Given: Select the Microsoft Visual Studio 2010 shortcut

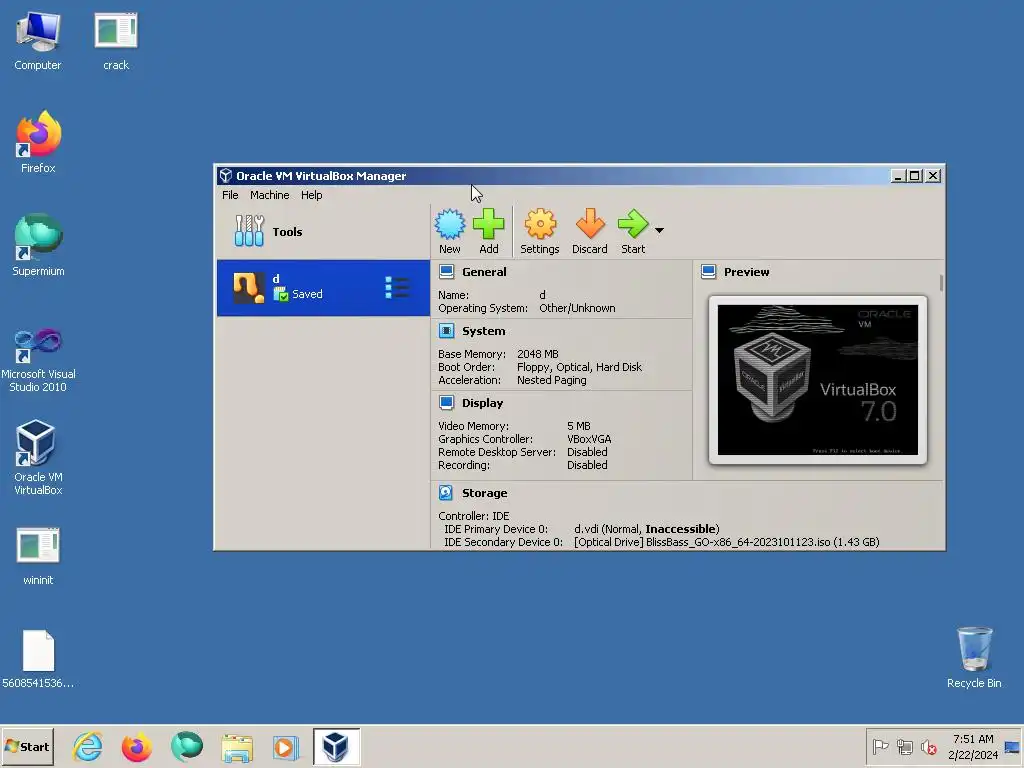Looking at the screenshot, I should tap(38, 360).
